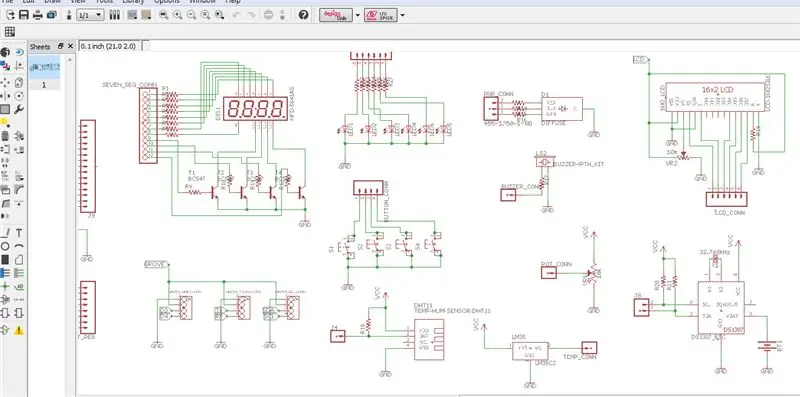Click the design link button
This screenshot has width=800, height=397.
(336, 15)
